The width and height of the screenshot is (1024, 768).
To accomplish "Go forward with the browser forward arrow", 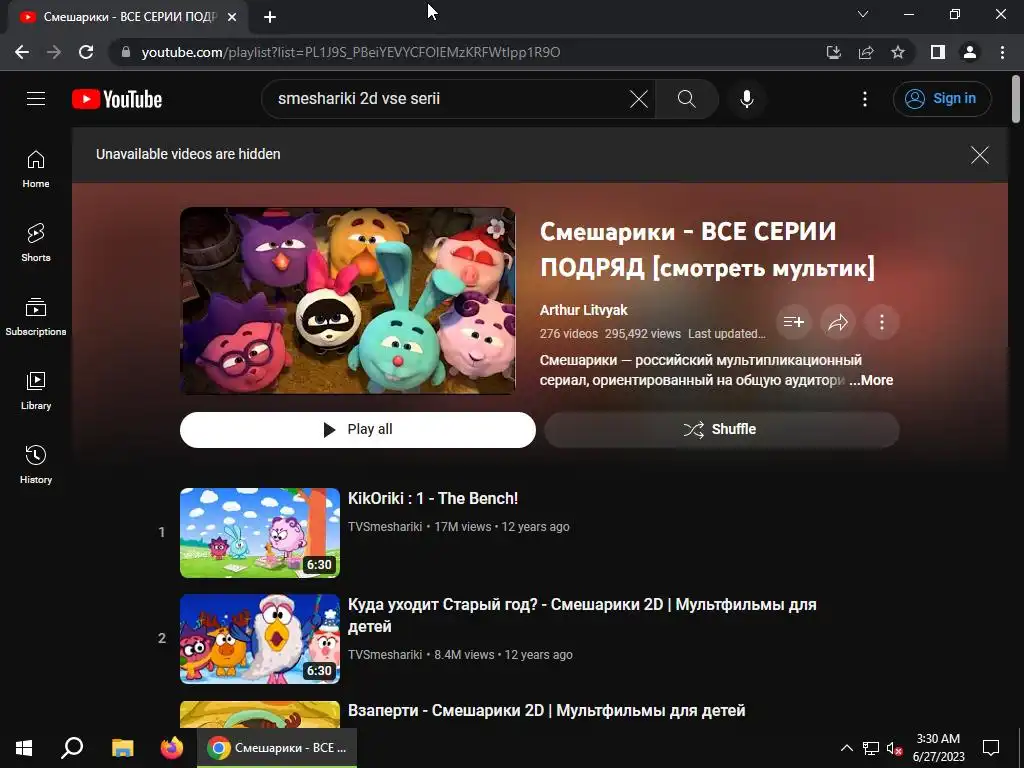I will [x=54, y=52].
